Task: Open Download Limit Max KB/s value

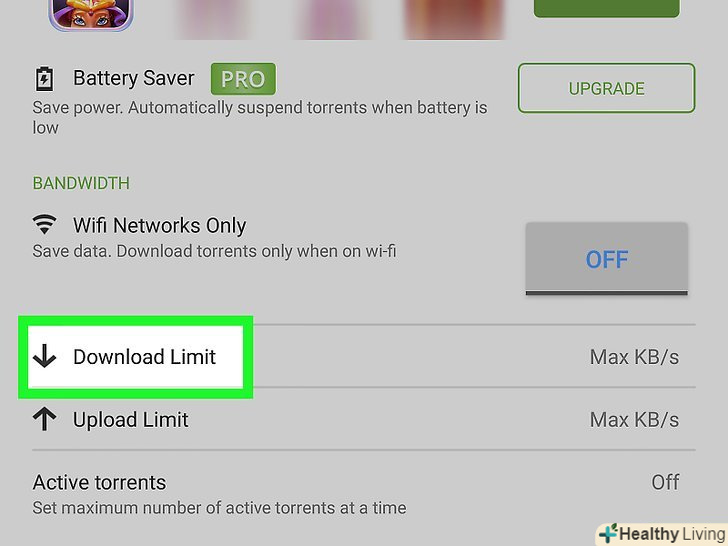Action: pos(634,357)
